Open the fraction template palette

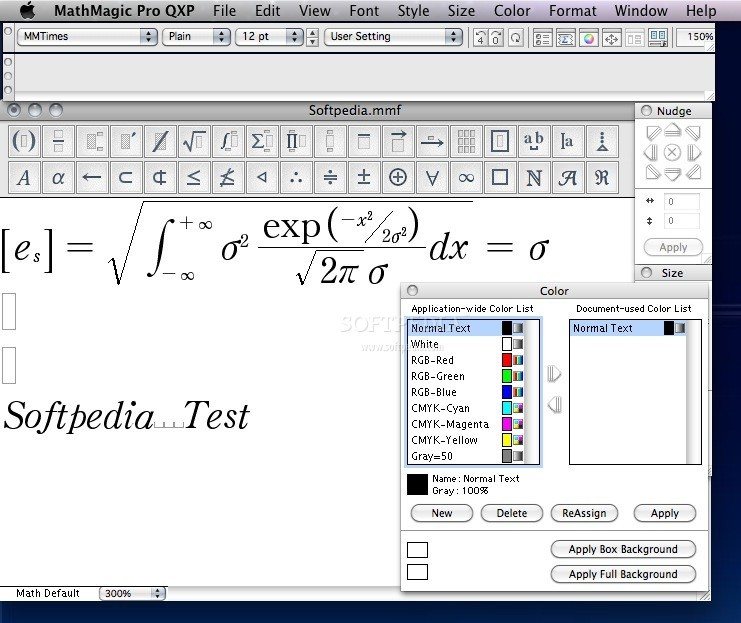click(58, 141)
